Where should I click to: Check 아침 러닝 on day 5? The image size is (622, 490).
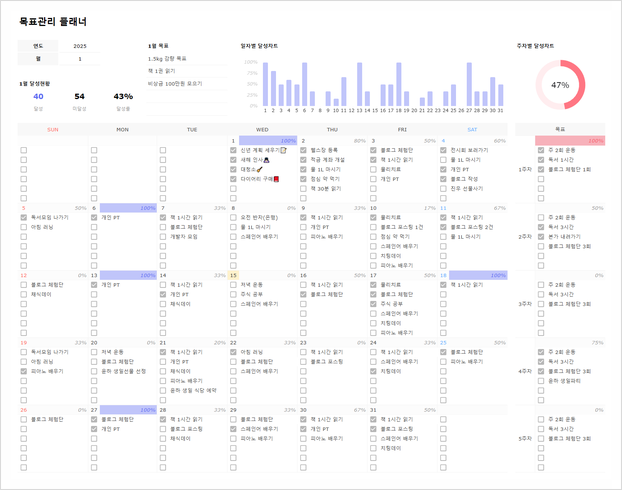click(x=24, y=227)
